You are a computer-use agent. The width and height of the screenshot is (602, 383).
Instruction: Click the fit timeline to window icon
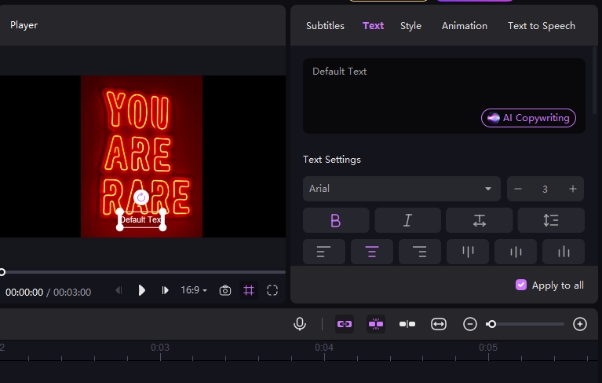[438, 324]
